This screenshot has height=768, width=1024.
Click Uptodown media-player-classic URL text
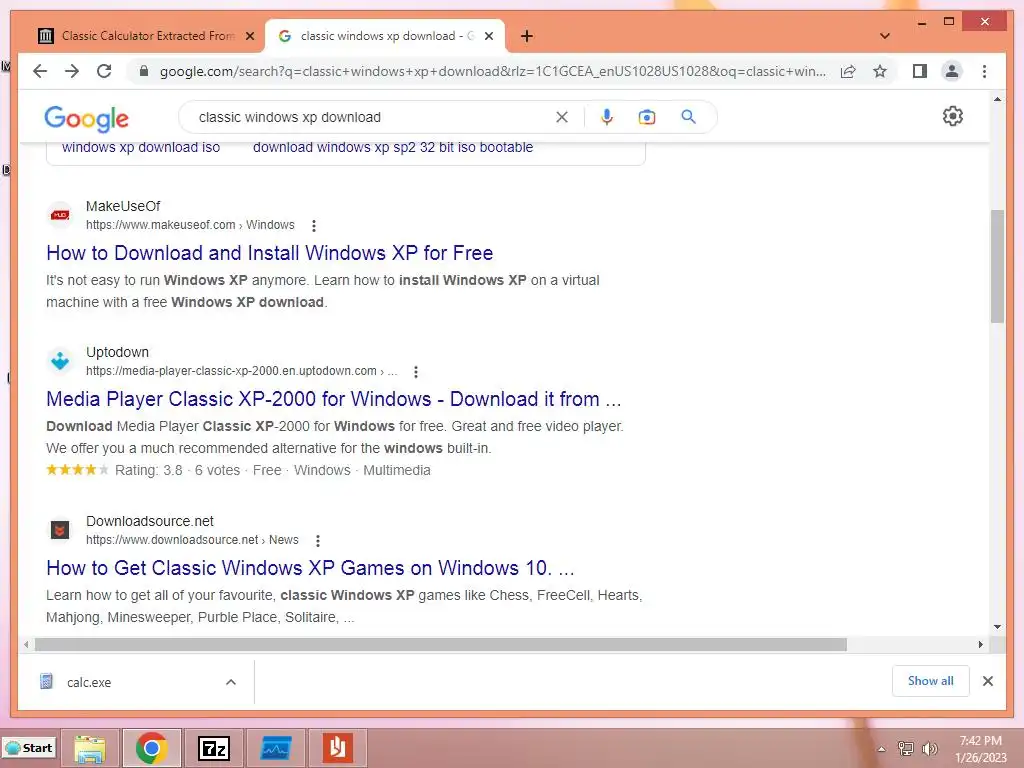click(x=242, y=371)
